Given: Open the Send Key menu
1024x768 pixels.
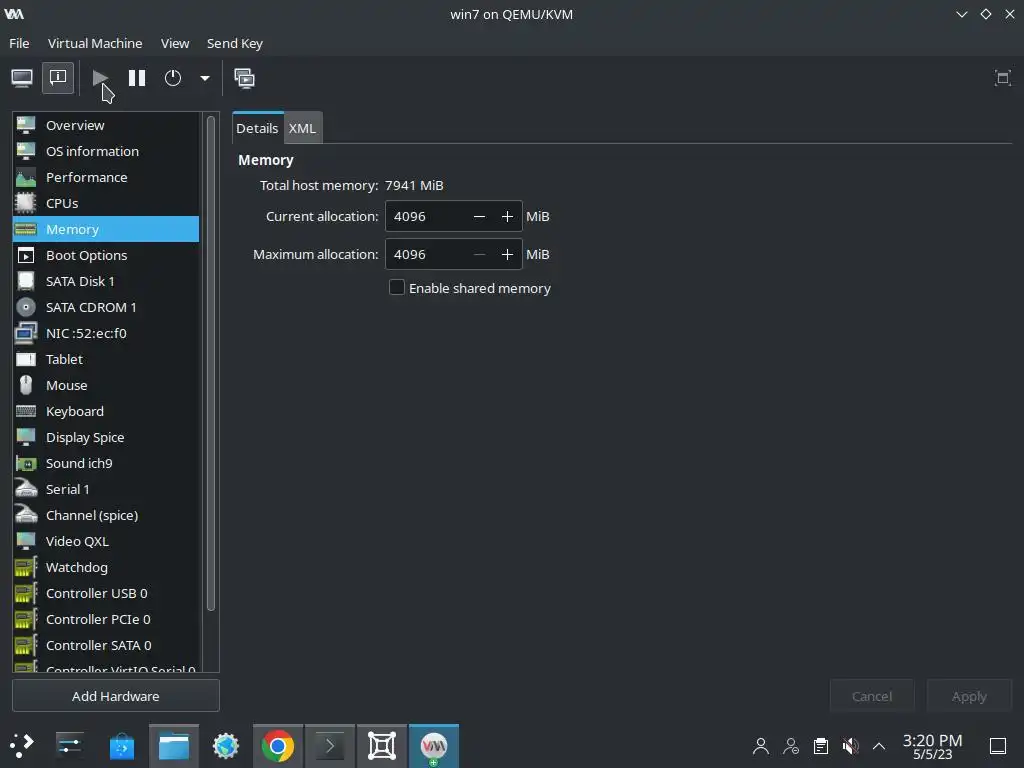Looking at the screenshot, I should [x=234, y=43].
